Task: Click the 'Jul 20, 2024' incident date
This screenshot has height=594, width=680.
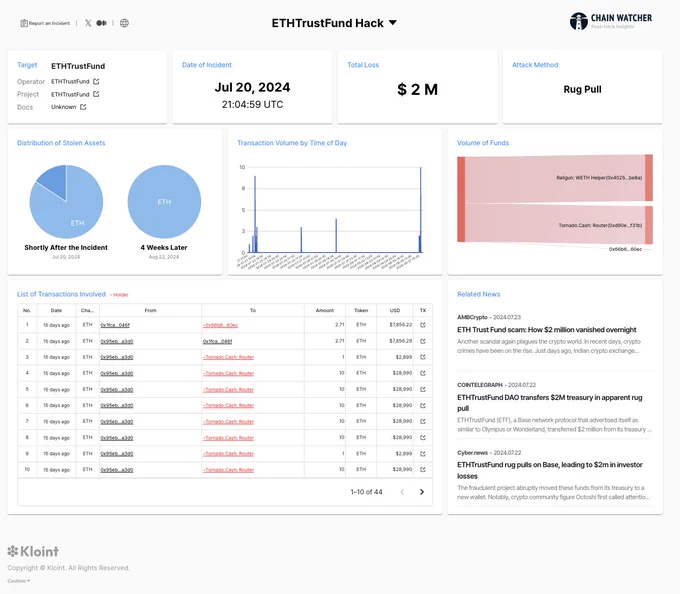Action: point(252,87)
